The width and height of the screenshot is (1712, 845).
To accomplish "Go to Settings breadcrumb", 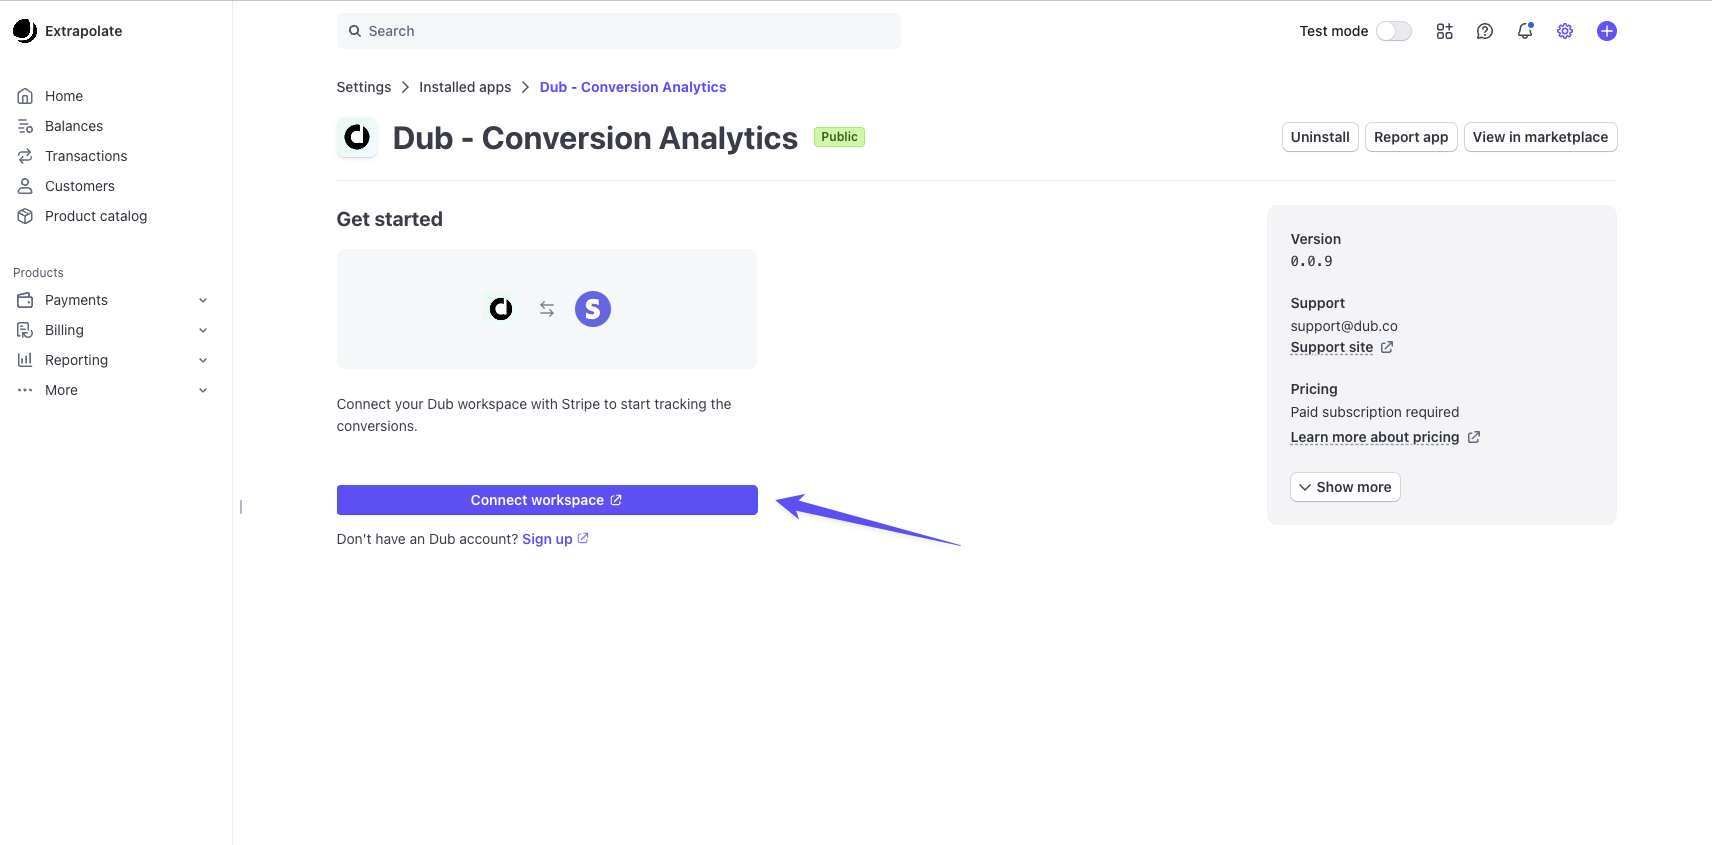I will [364, 87].
